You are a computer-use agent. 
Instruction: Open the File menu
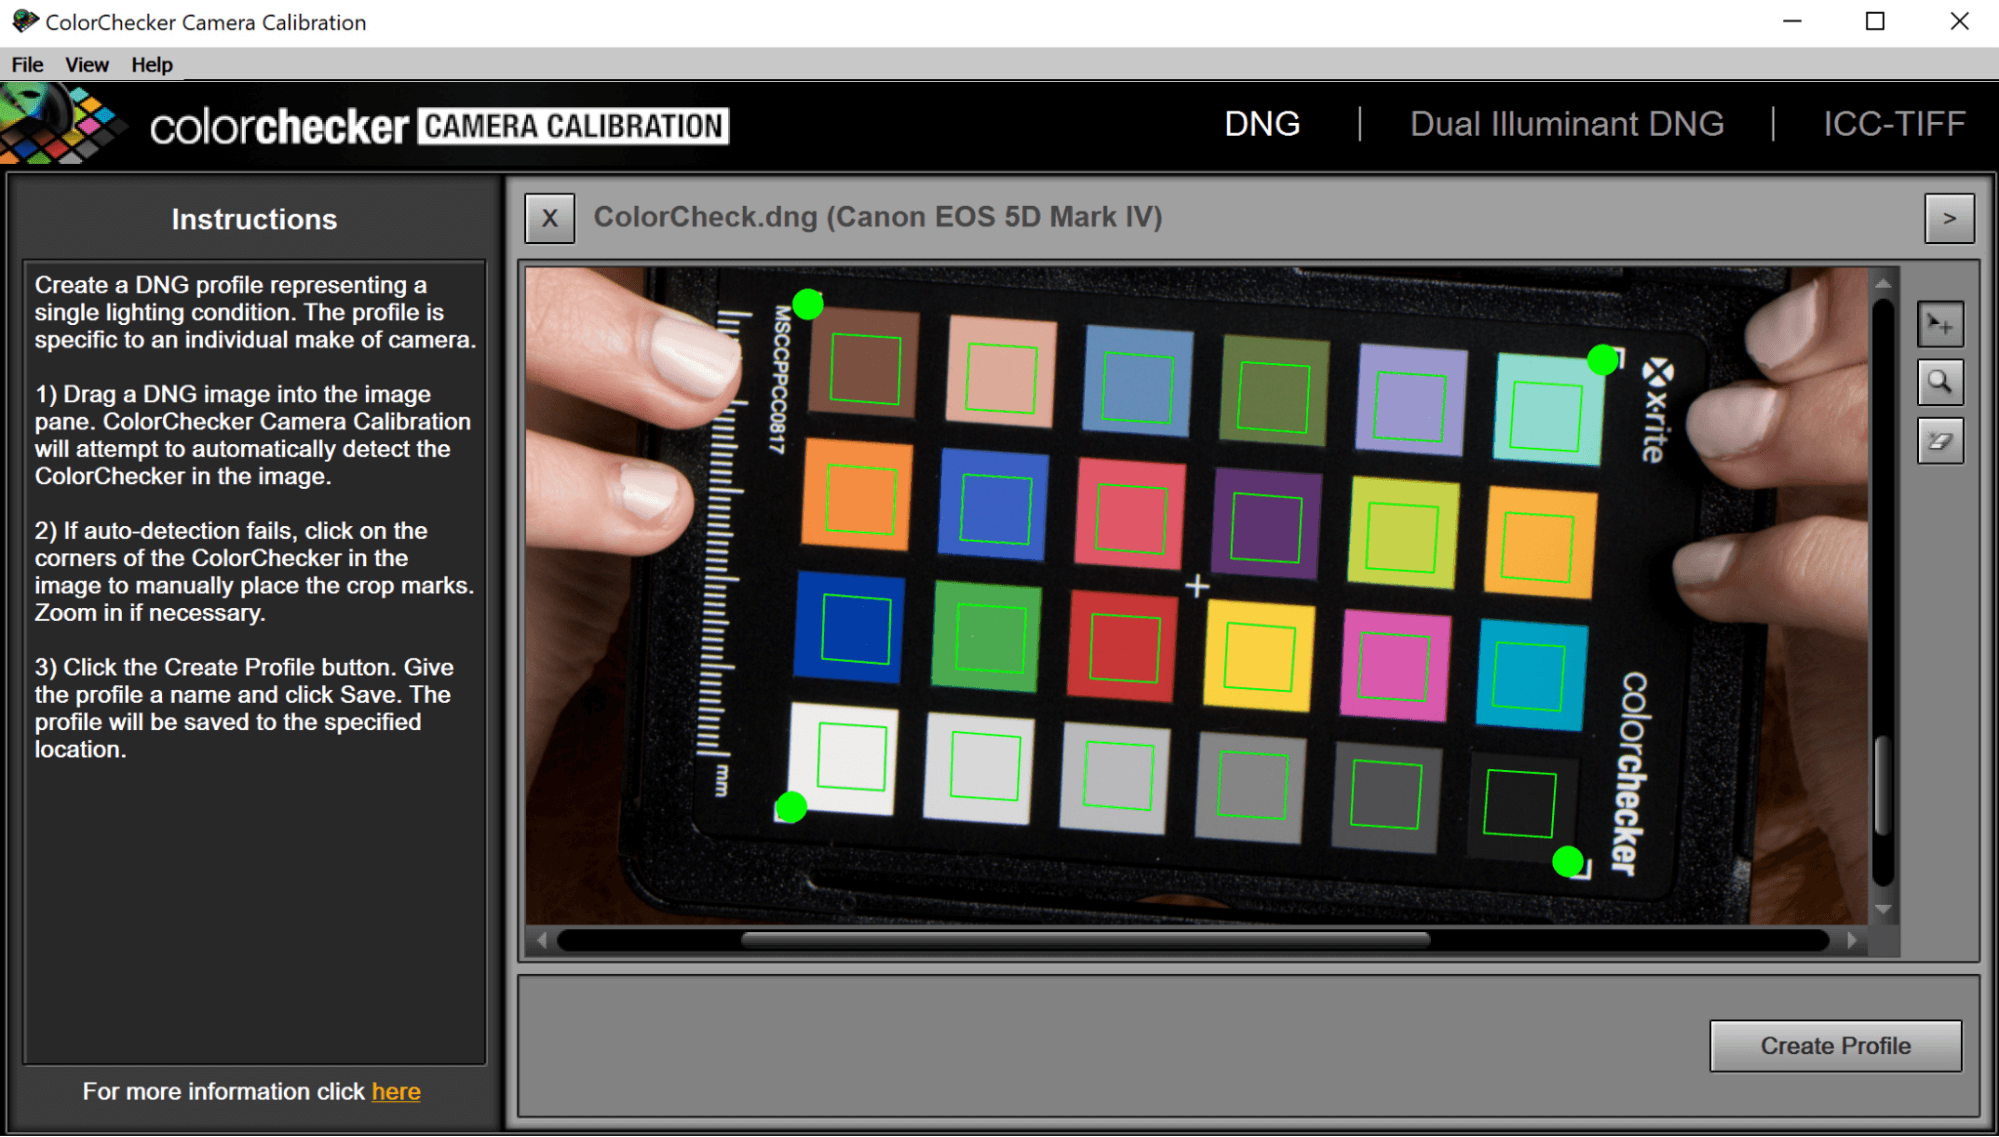click(x=26, y=64)
